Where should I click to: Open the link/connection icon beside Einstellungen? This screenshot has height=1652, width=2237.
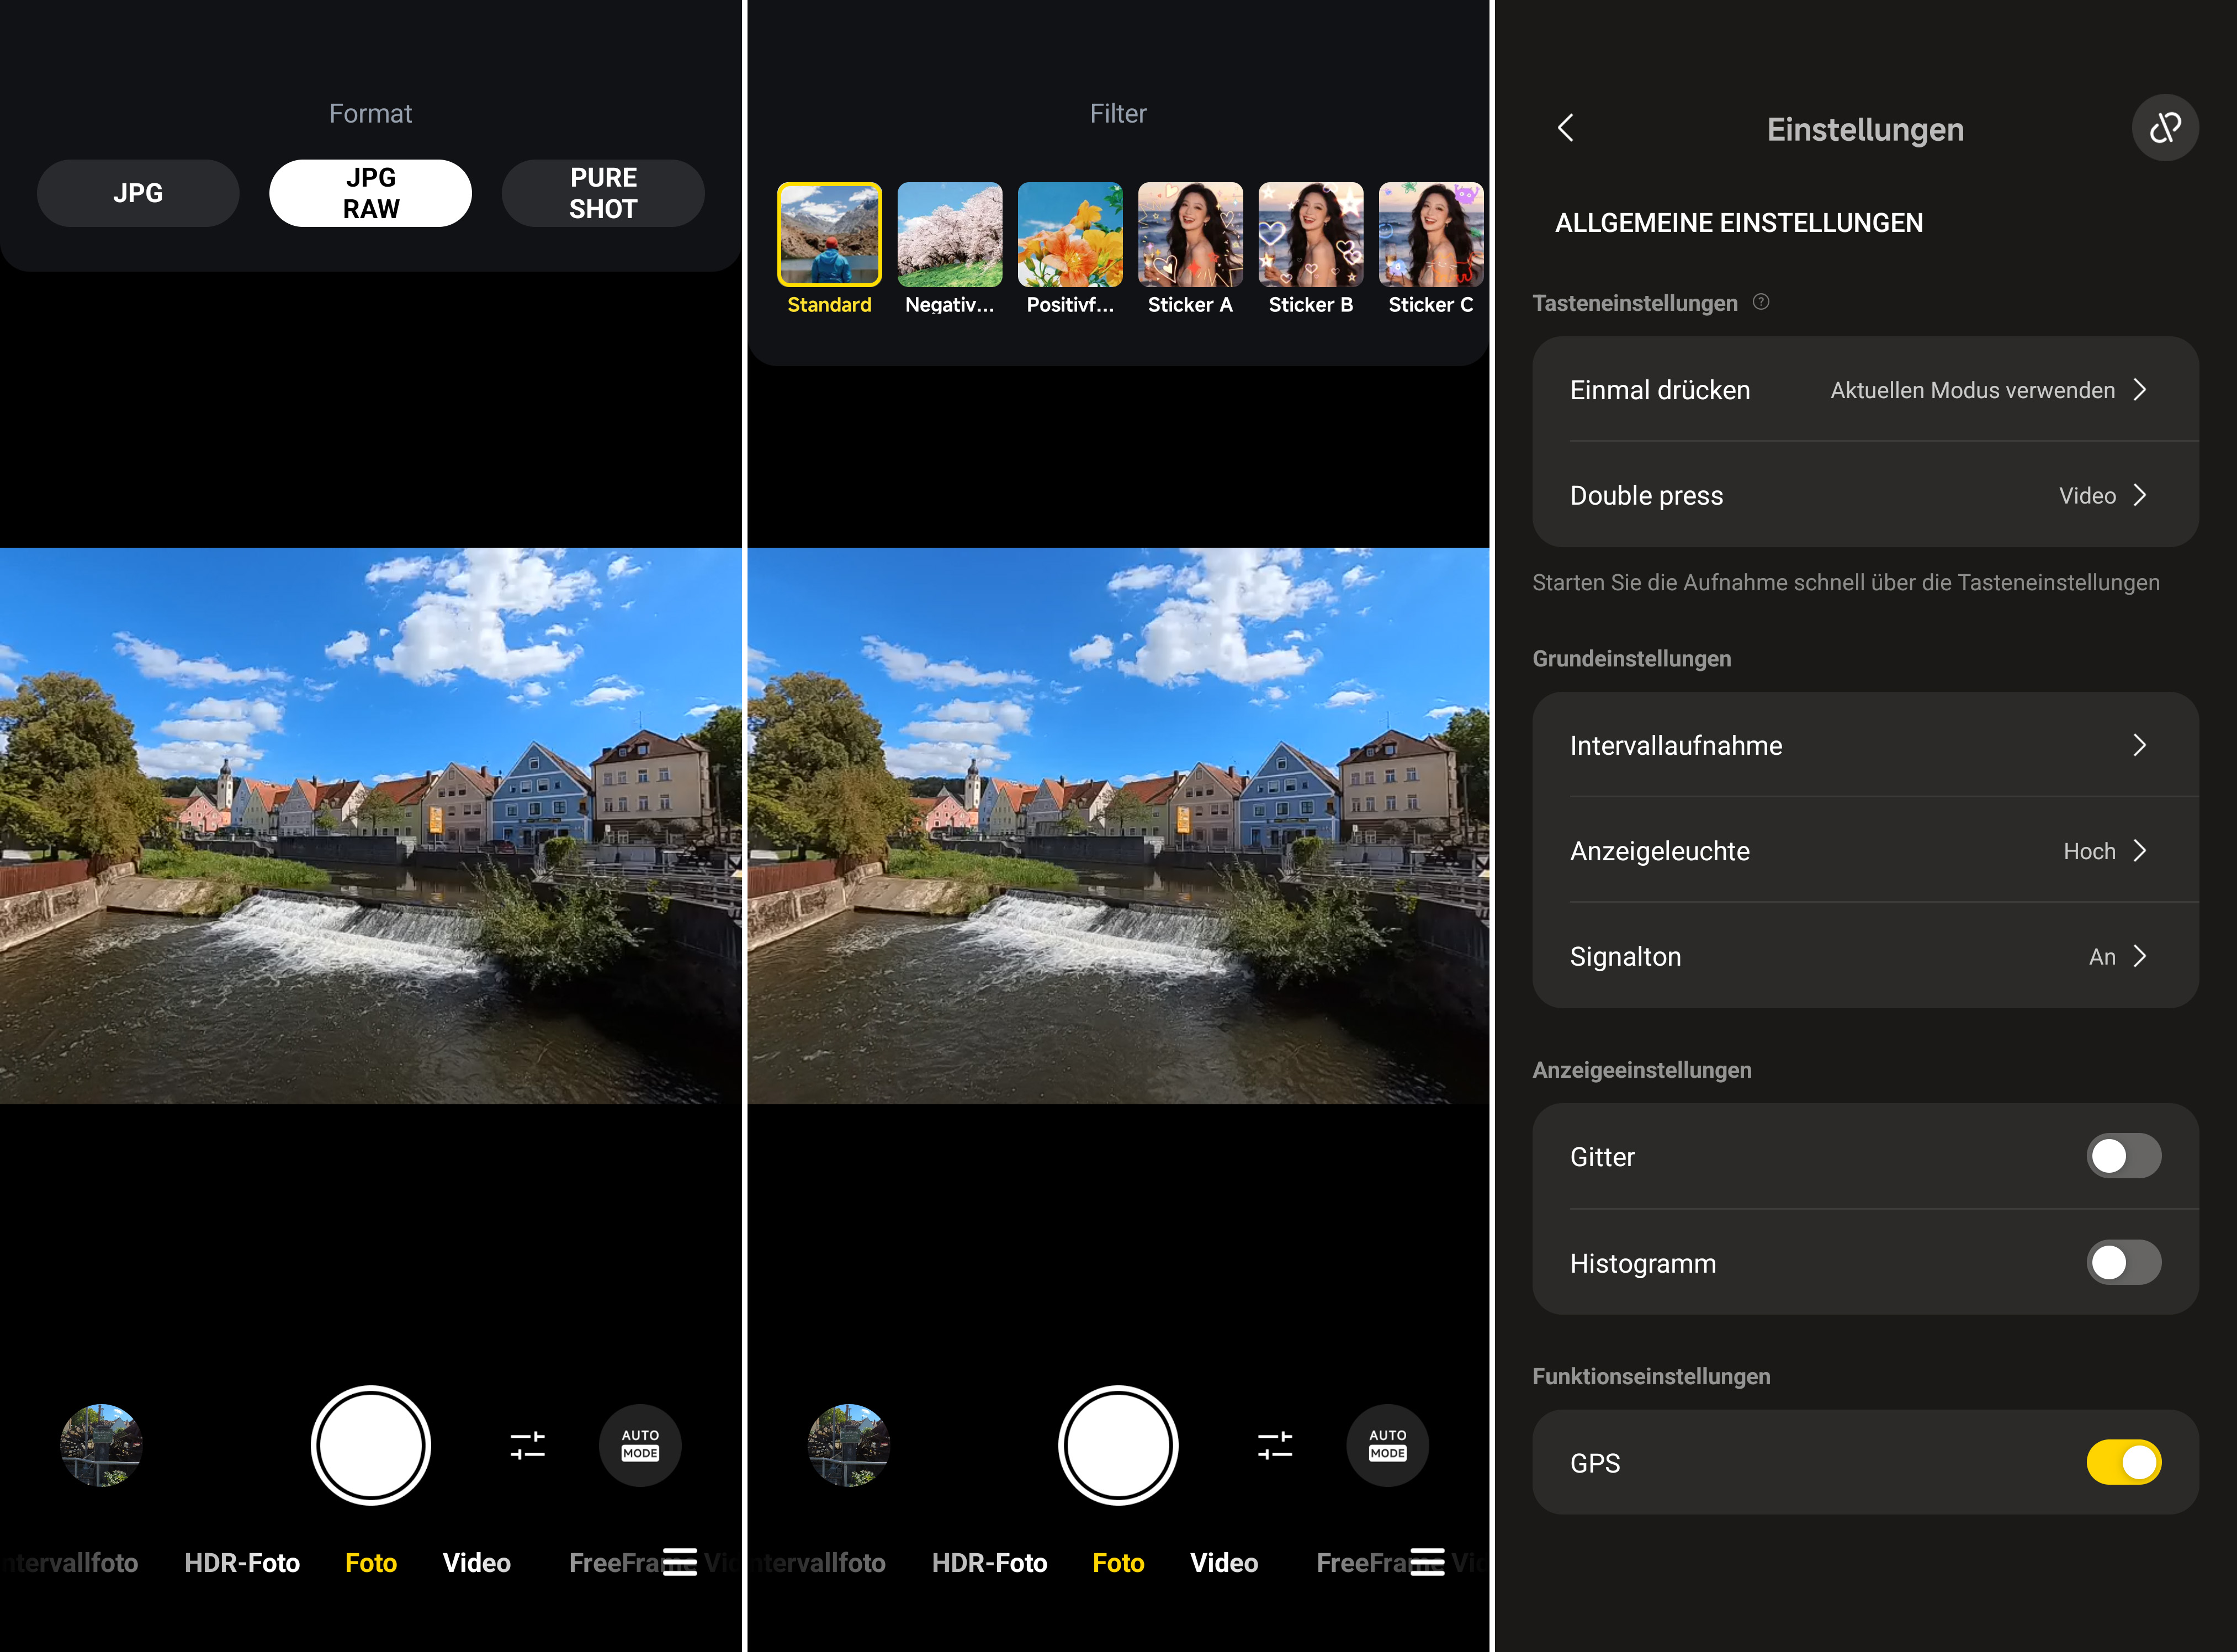(2165, 128)
